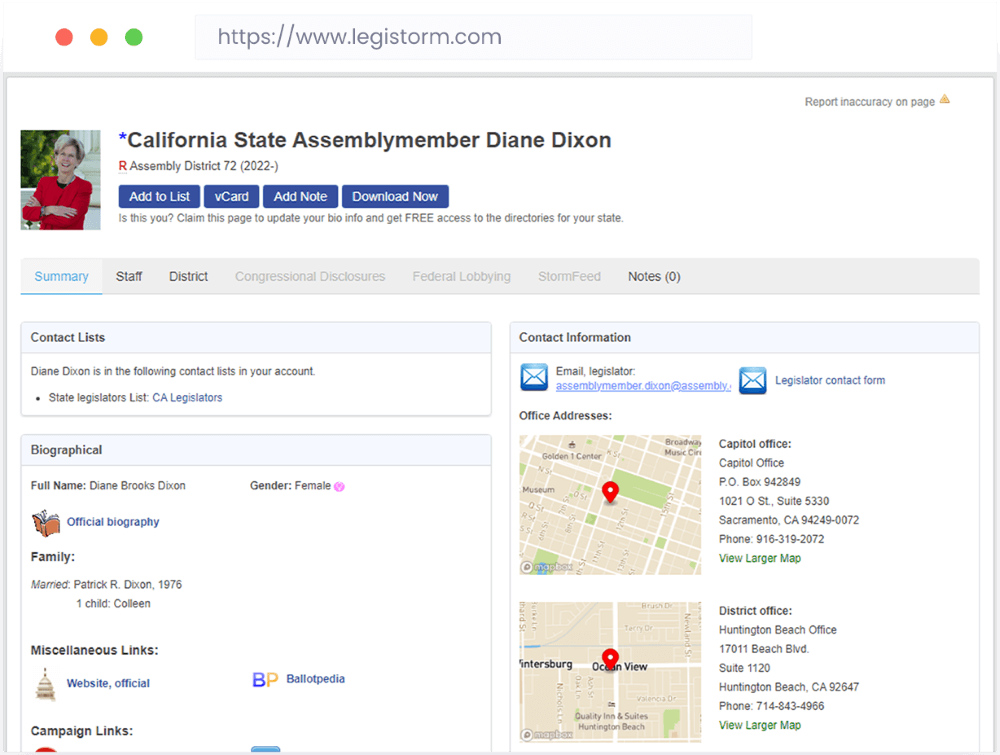Click the red pin on the Sacramento map
Image resolution: width=1000 pixels, height=755 pixels.
point(611,492)
